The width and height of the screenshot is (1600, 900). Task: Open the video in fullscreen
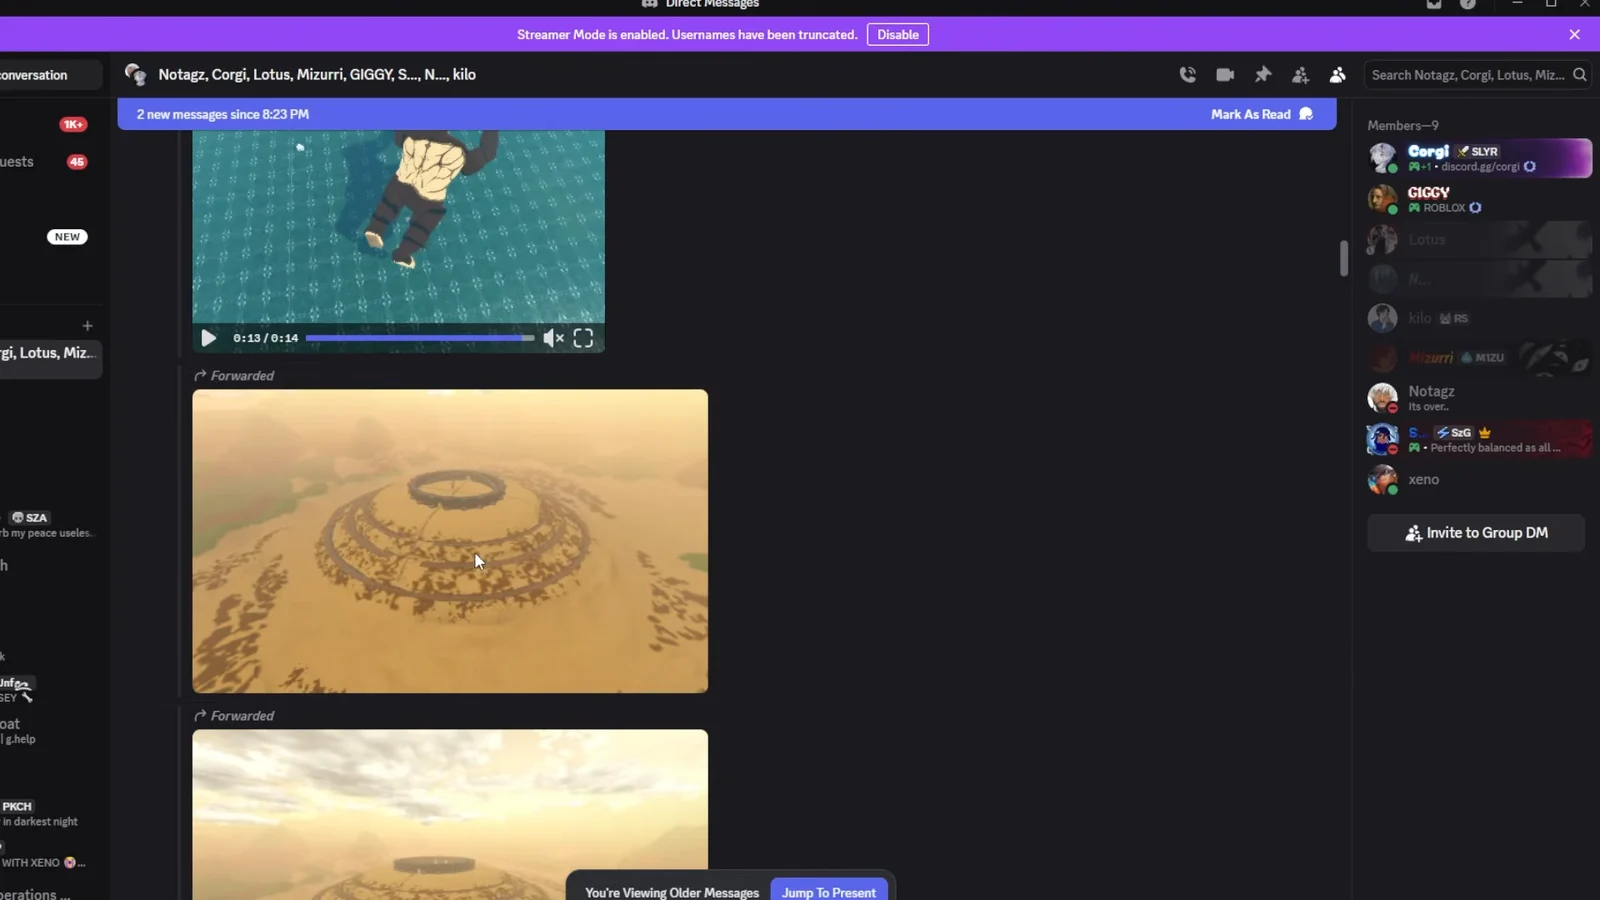tap(583, 338)
